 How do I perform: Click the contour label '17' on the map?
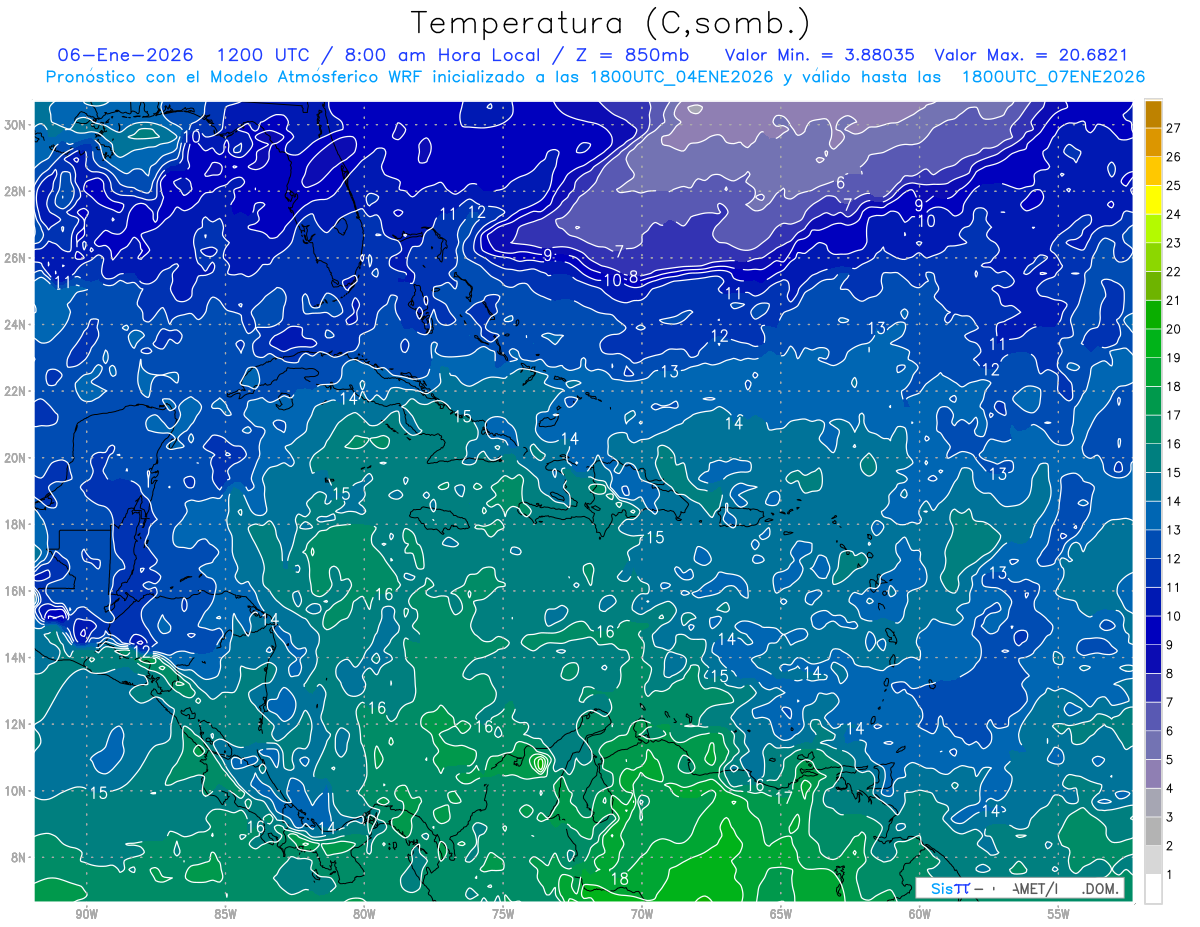pyautogui.click(x=784, y=798)
